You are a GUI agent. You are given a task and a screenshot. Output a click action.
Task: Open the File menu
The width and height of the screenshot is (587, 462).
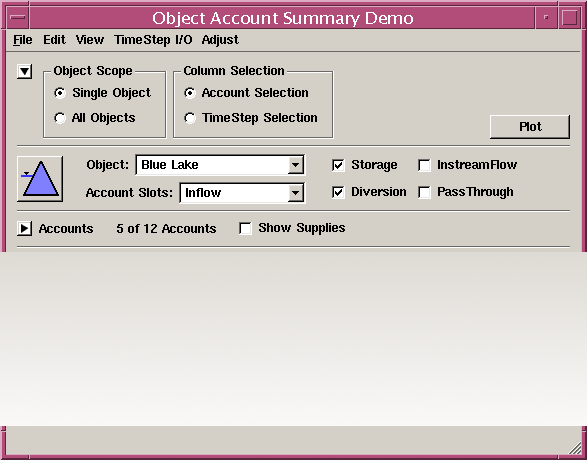[x=23, y=40]
